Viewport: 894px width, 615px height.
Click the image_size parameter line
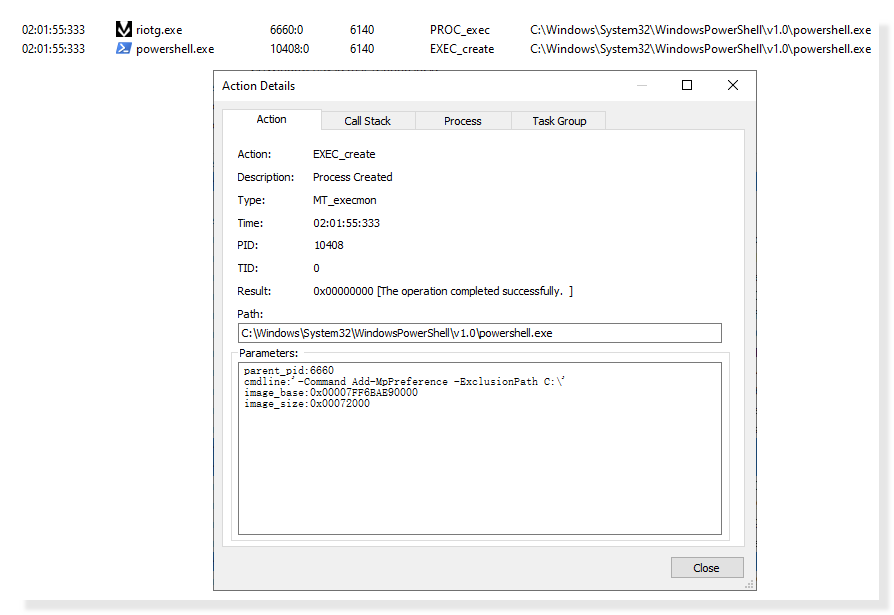pos(307,404)
